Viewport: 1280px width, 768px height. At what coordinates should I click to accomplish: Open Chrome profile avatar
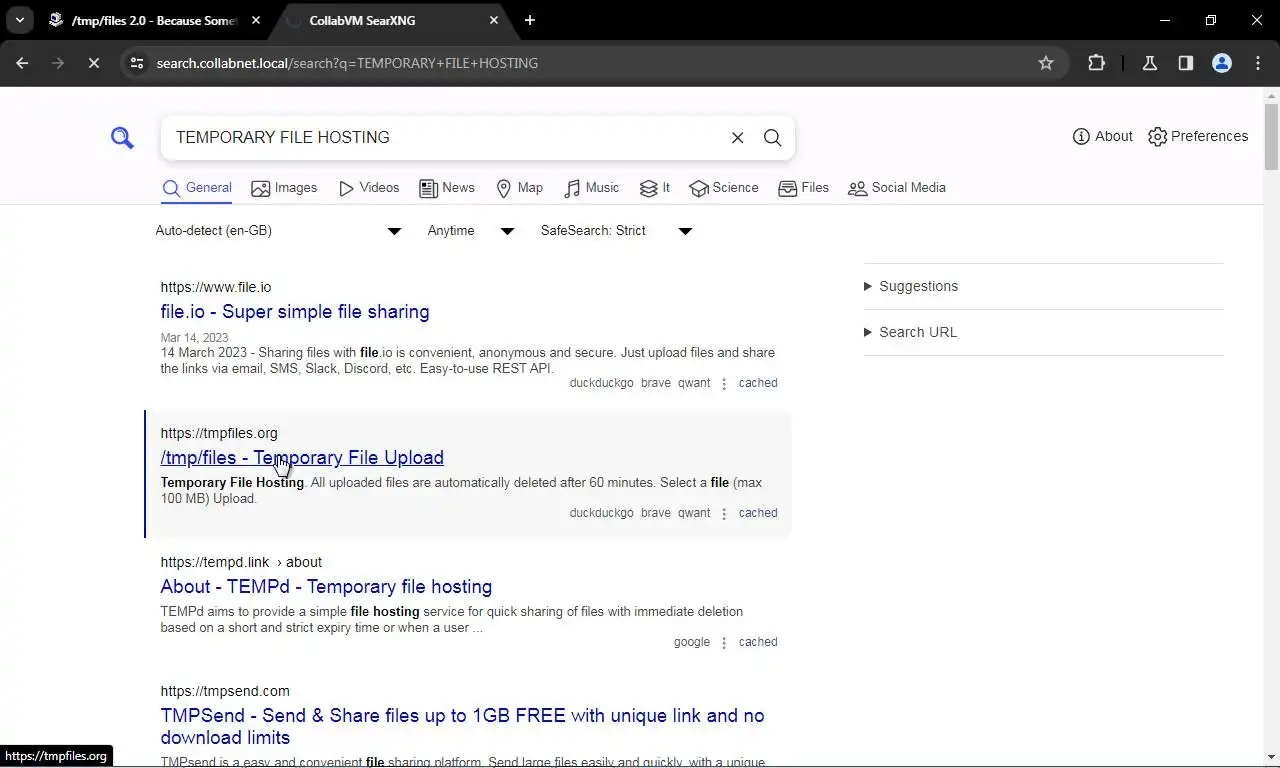coord(1222,63)
